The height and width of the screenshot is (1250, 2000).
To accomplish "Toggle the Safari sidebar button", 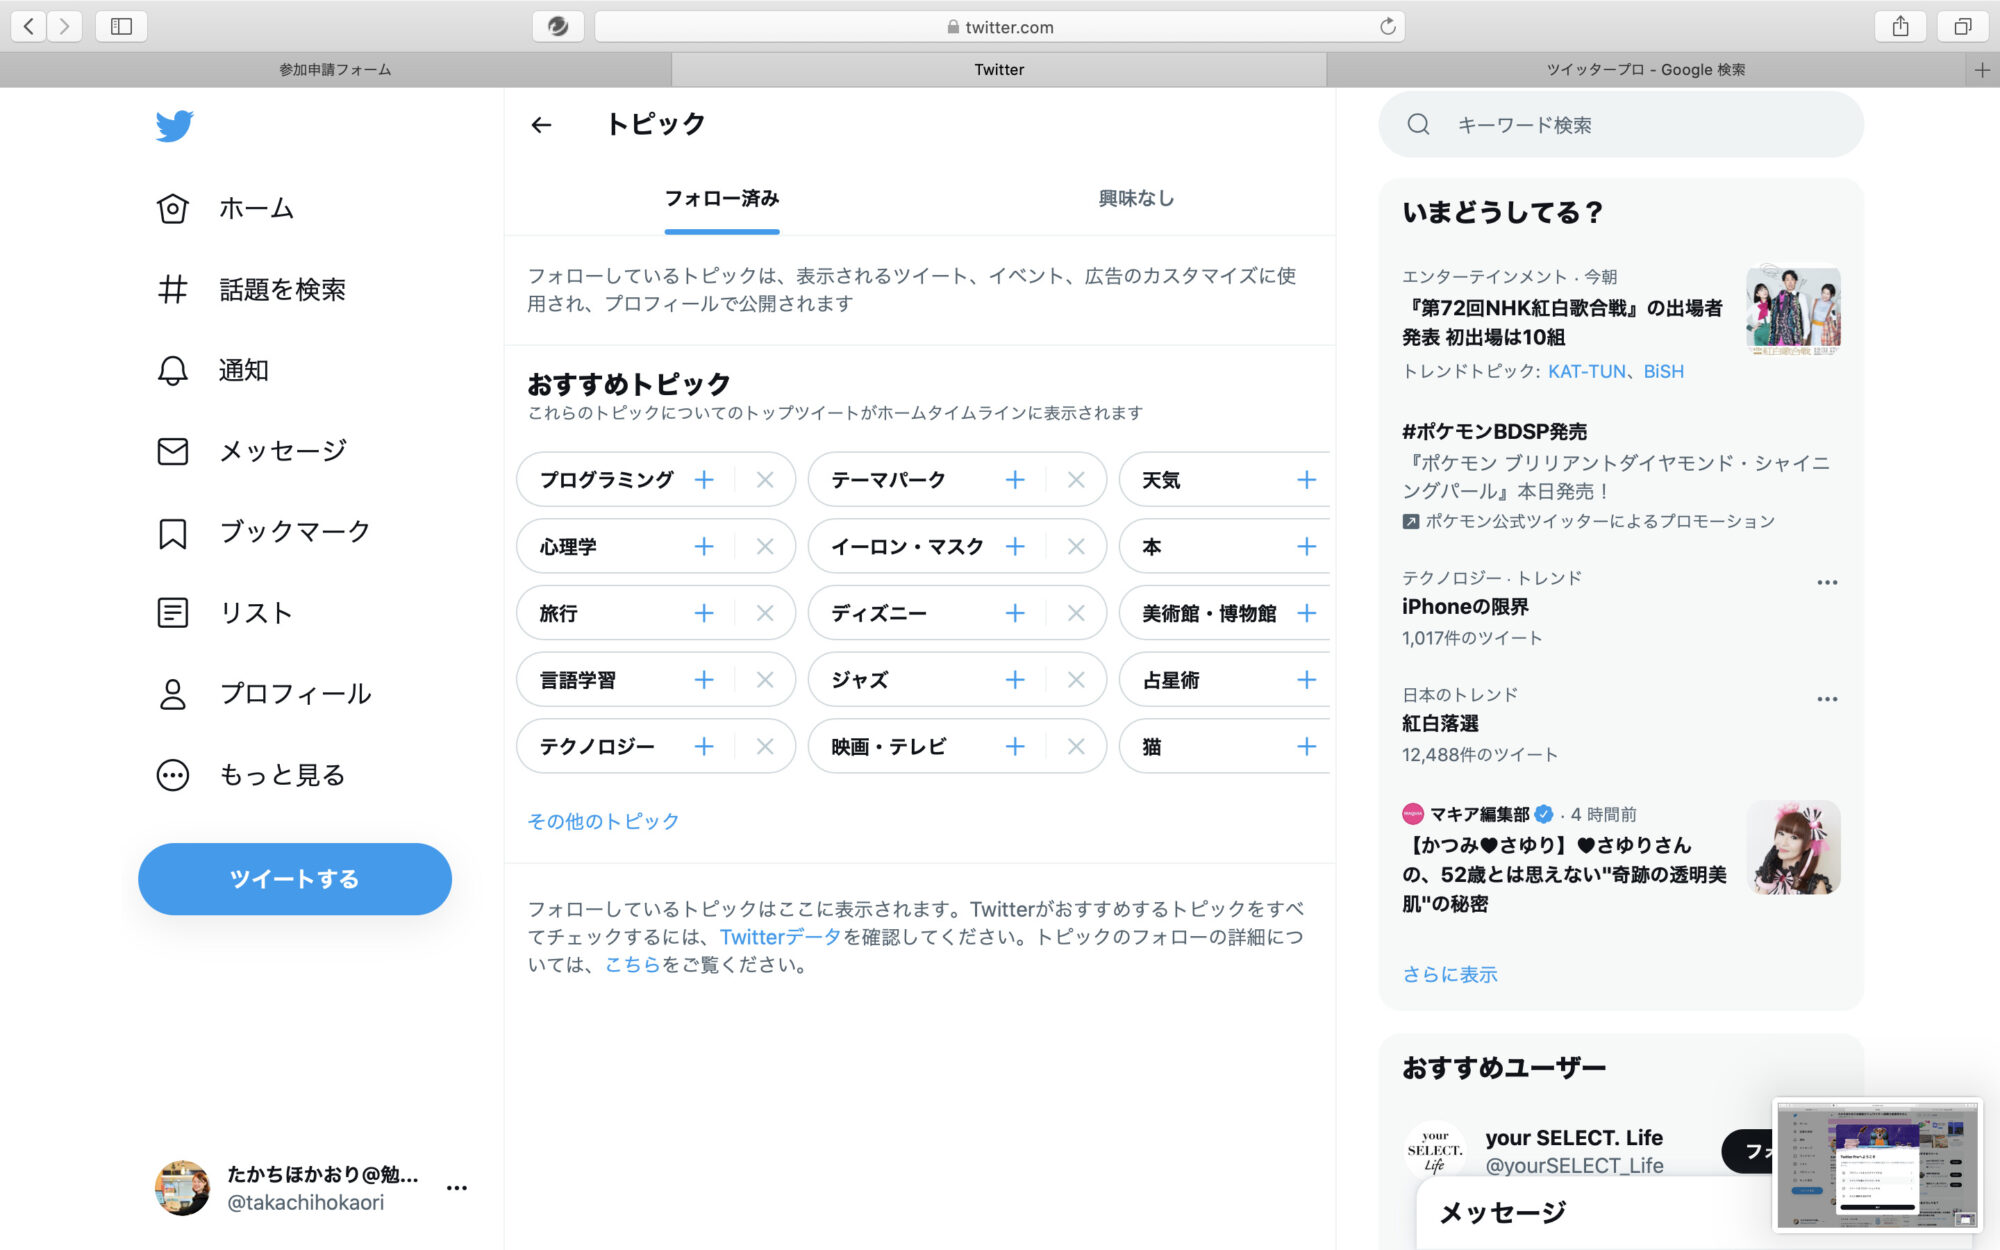I will 121,27.
